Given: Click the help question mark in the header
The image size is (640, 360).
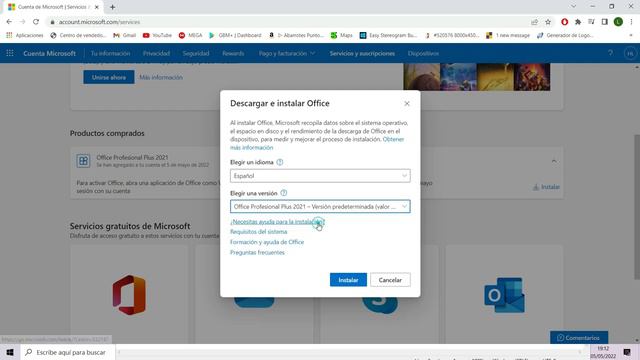Looking at the screenshot, I should click(x=610, y=53).
